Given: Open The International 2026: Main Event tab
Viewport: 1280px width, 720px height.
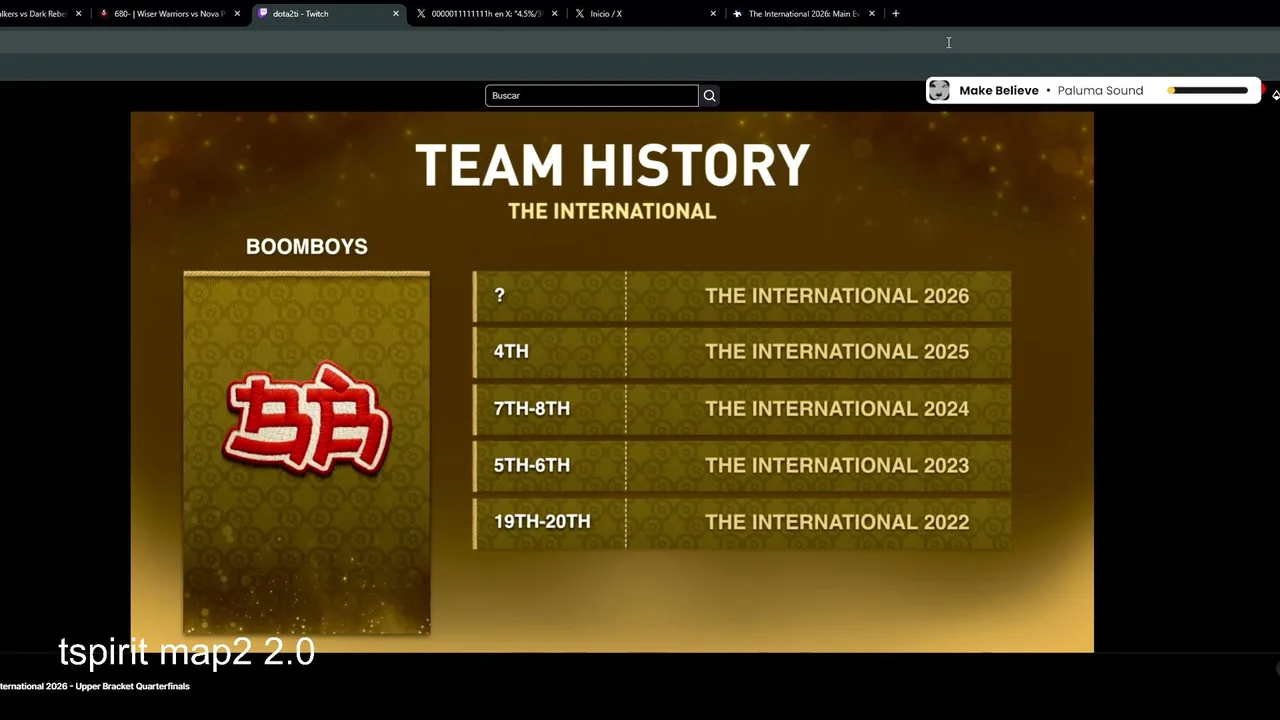Looking at the screenshot, I should click(803, 14).
